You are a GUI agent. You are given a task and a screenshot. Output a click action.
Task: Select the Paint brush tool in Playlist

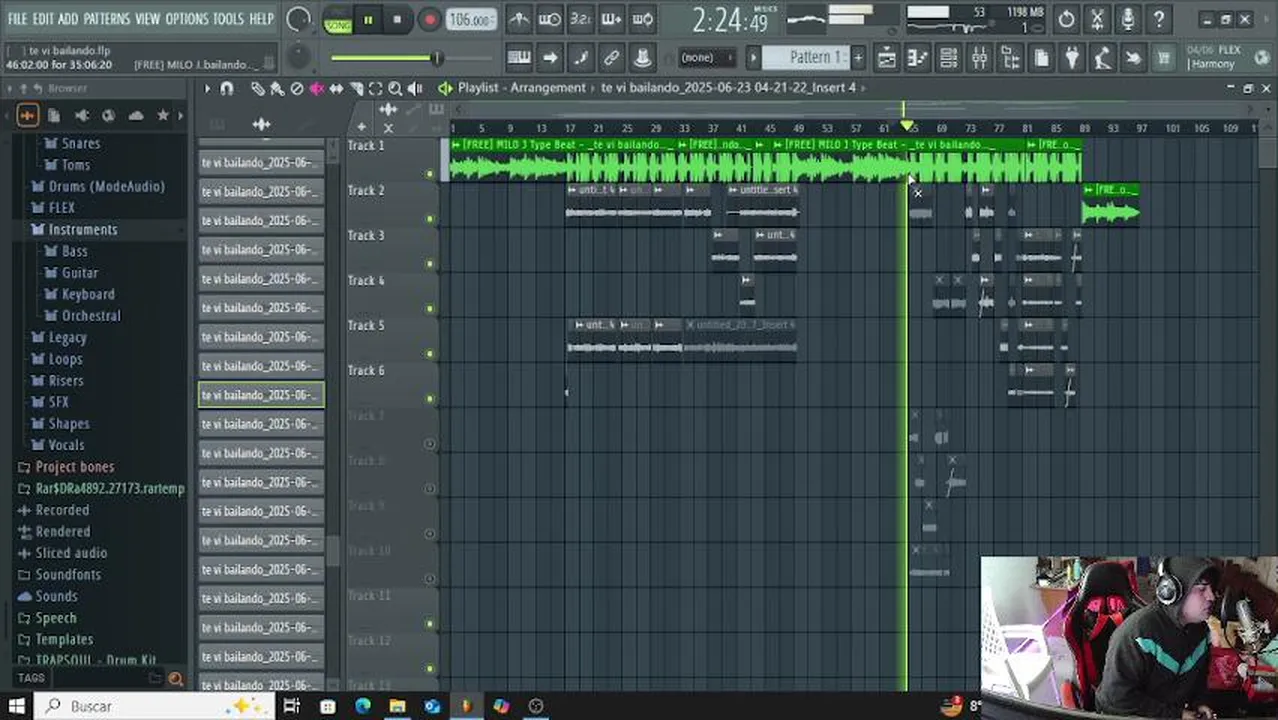277,88
